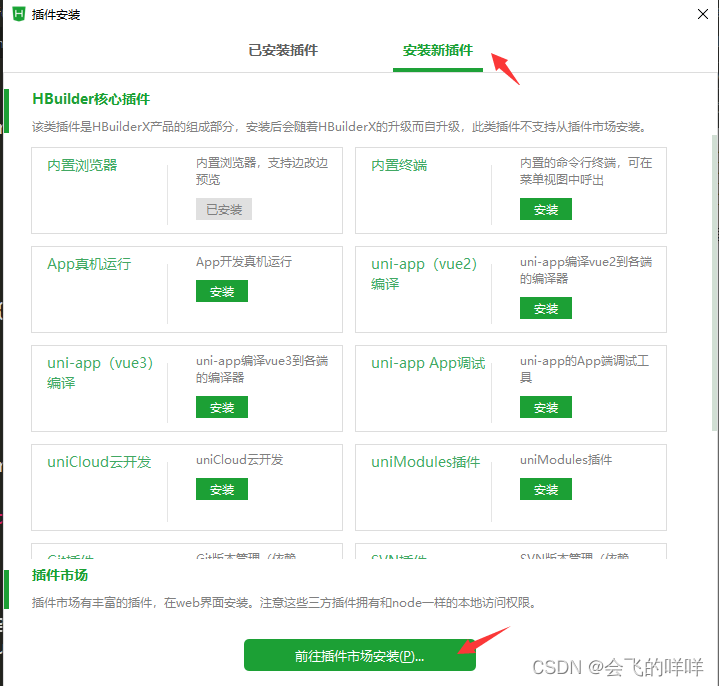Screen dimensions: 719x686
Task: Click the uni-app (vue3) 编译 title
Action: [x=100, y=373]
